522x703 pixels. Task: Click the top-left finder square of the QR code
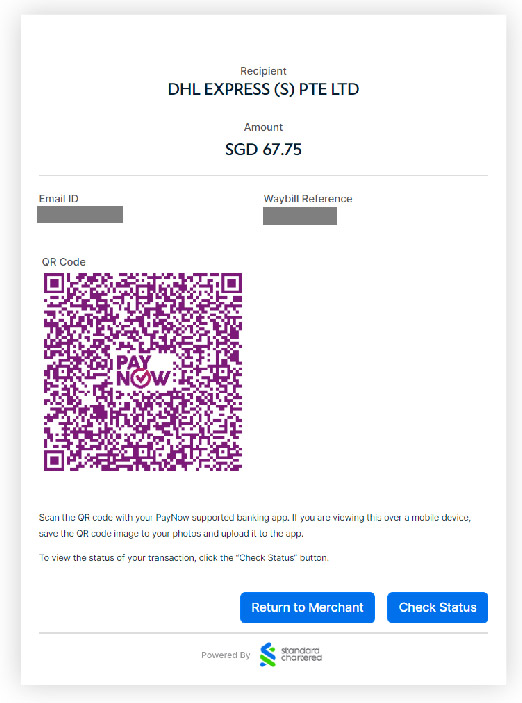pyautogui.click(x=54, y=283)
